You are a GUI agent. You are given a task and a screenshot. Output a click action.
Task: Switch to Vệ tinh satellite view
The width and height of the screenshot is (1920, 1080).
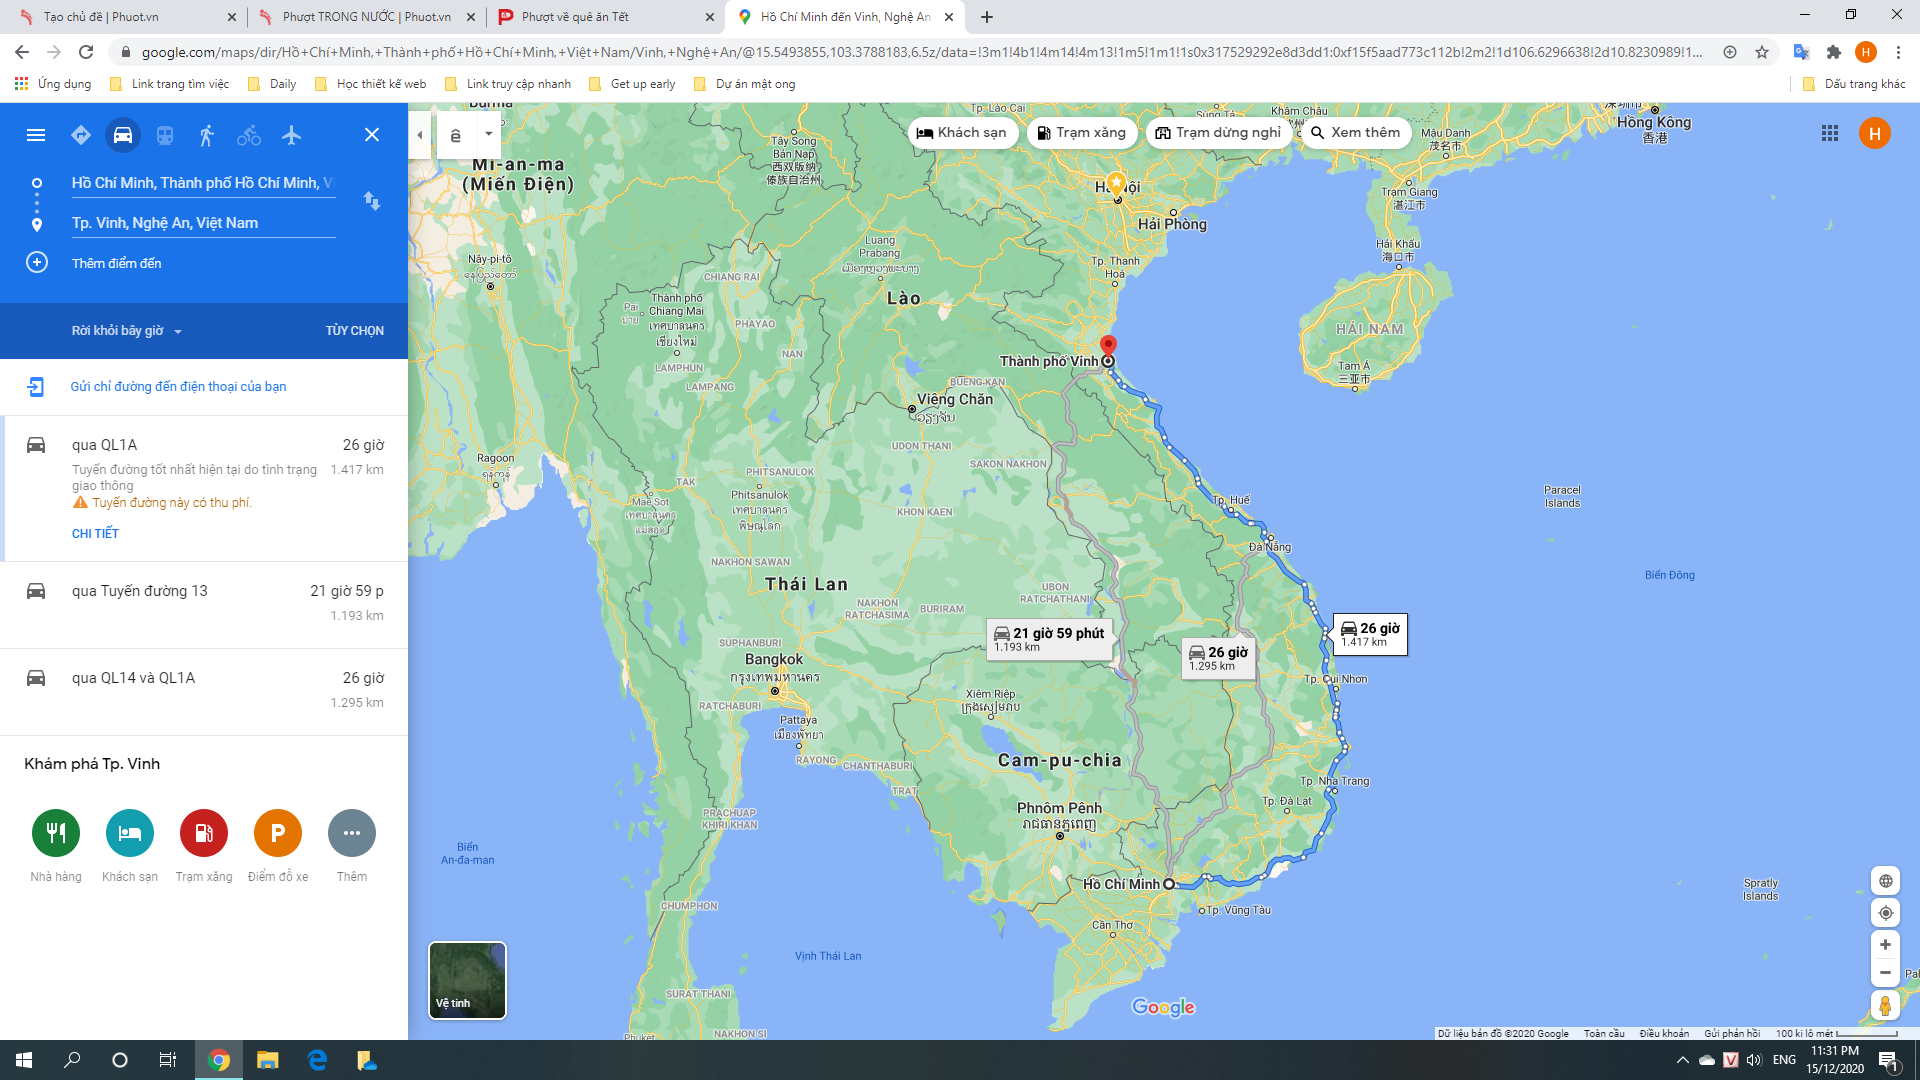[467, 980]
